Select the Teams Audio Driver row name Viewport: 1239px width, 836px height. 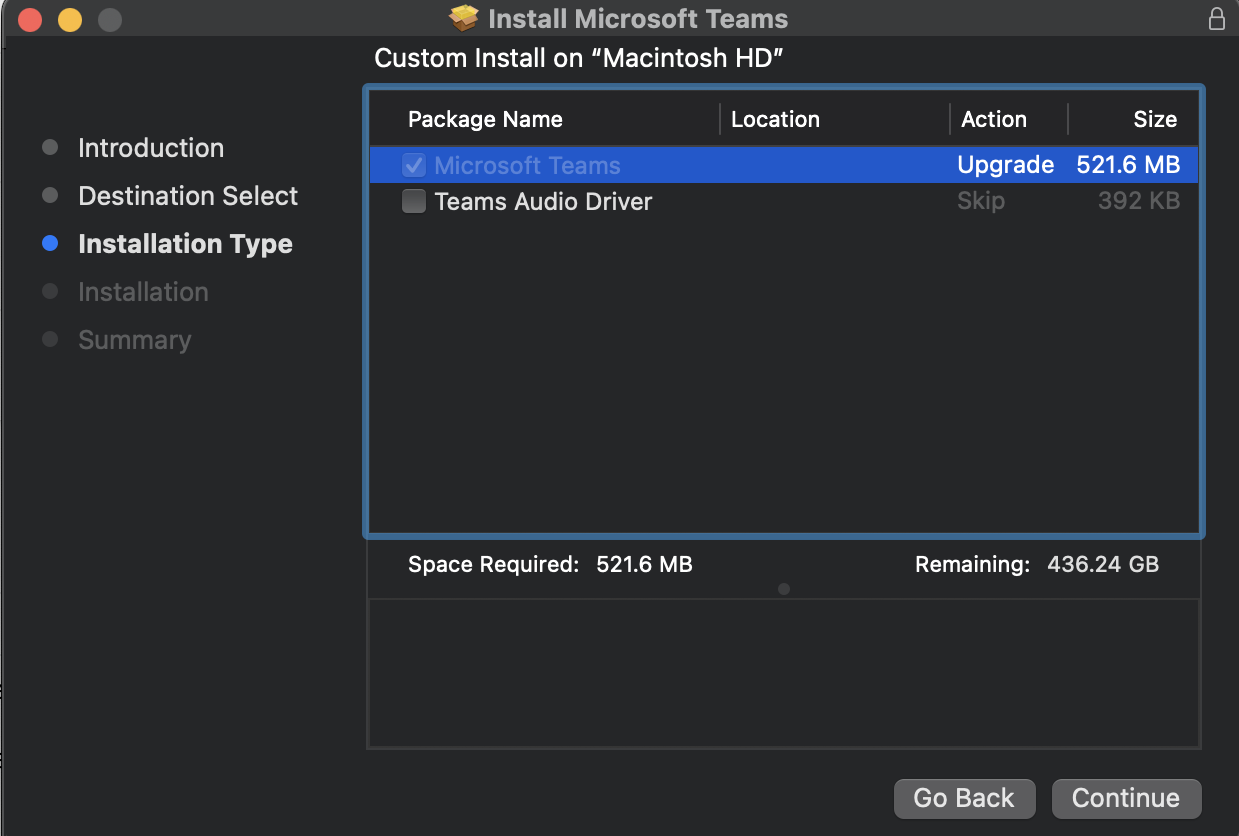[543, 202]
